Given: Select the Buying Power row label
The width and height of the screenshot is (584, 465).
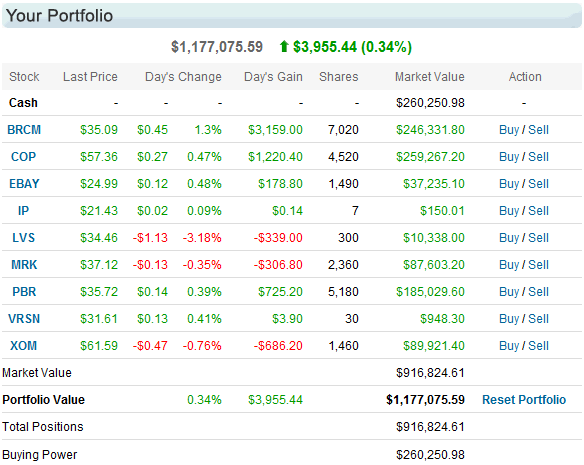Looking at the screenshot, I should tap(39, 455).
